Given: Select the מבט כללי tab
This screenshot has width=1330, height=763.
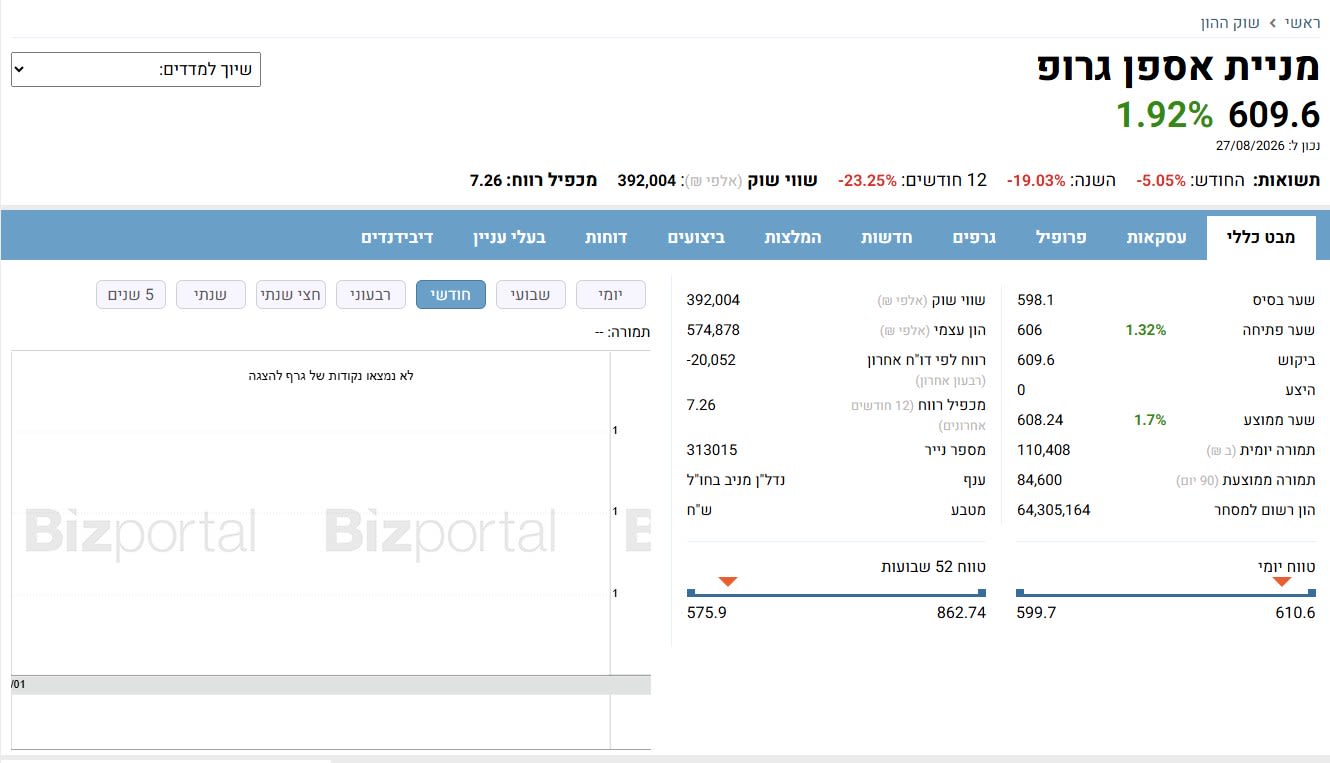Looking at the screenshot, I should pos(1260,238).
